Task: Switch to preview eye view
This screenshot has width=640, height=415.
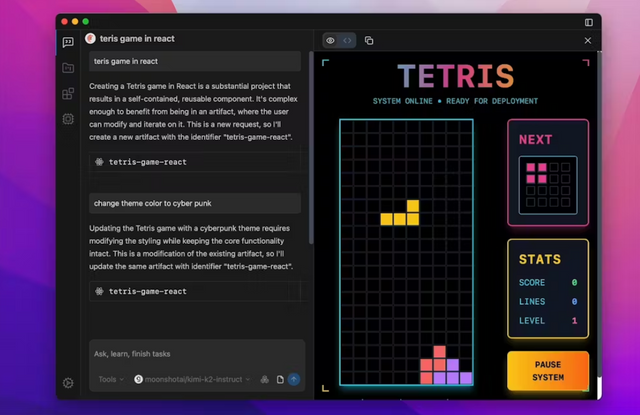Action: coord(331,40)
